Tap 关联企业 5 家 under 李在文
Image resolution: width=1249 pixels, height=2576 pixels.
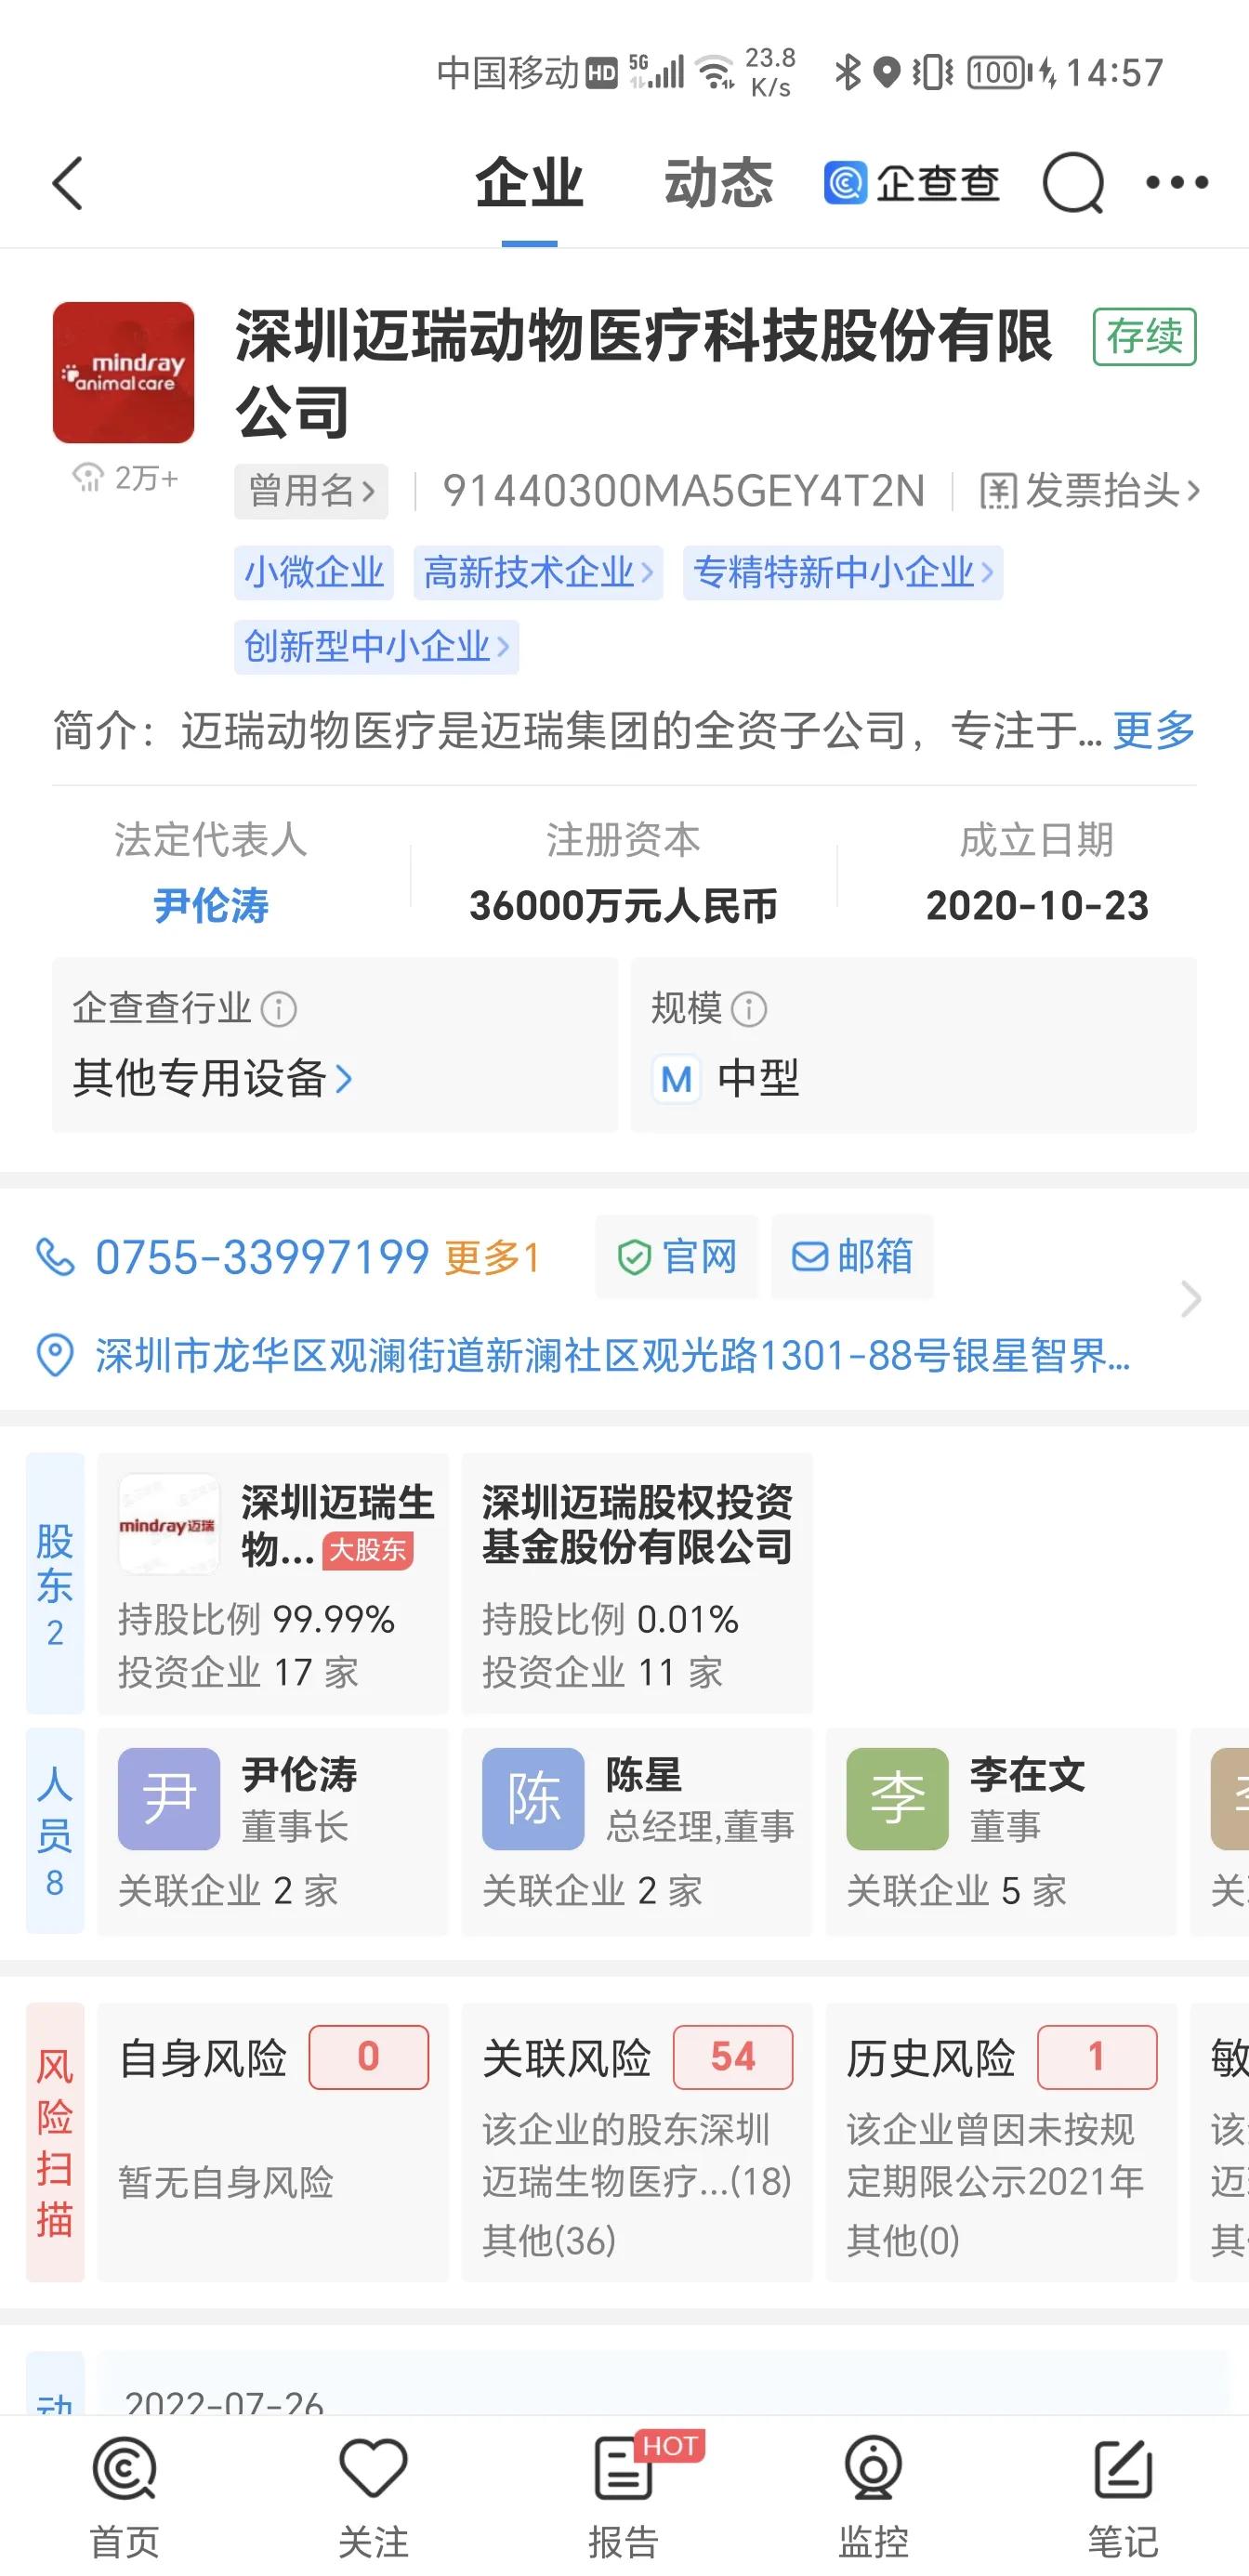(x=956, y=1890)
